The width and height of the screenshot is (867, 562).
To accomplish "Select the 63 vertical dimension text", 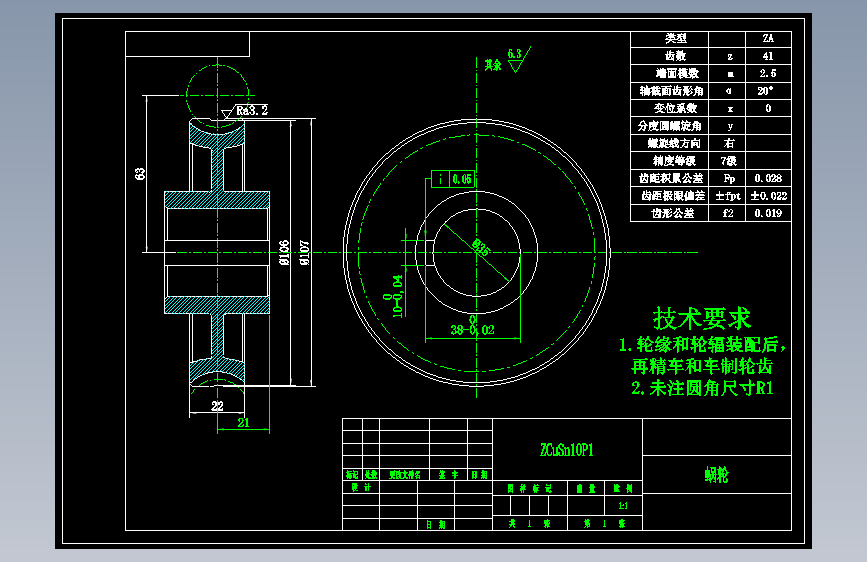I will coord(140,174).
